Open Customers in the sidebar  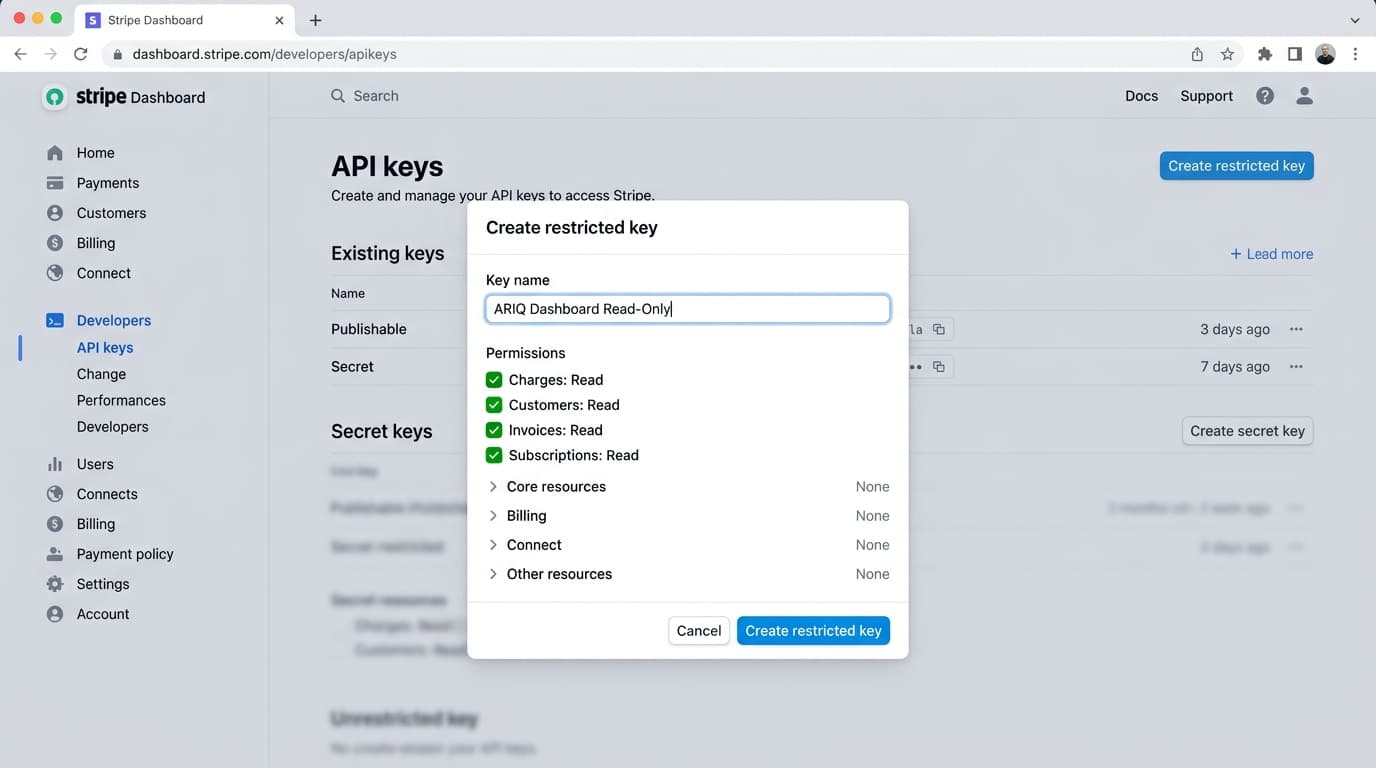click(x=111, y=213)
